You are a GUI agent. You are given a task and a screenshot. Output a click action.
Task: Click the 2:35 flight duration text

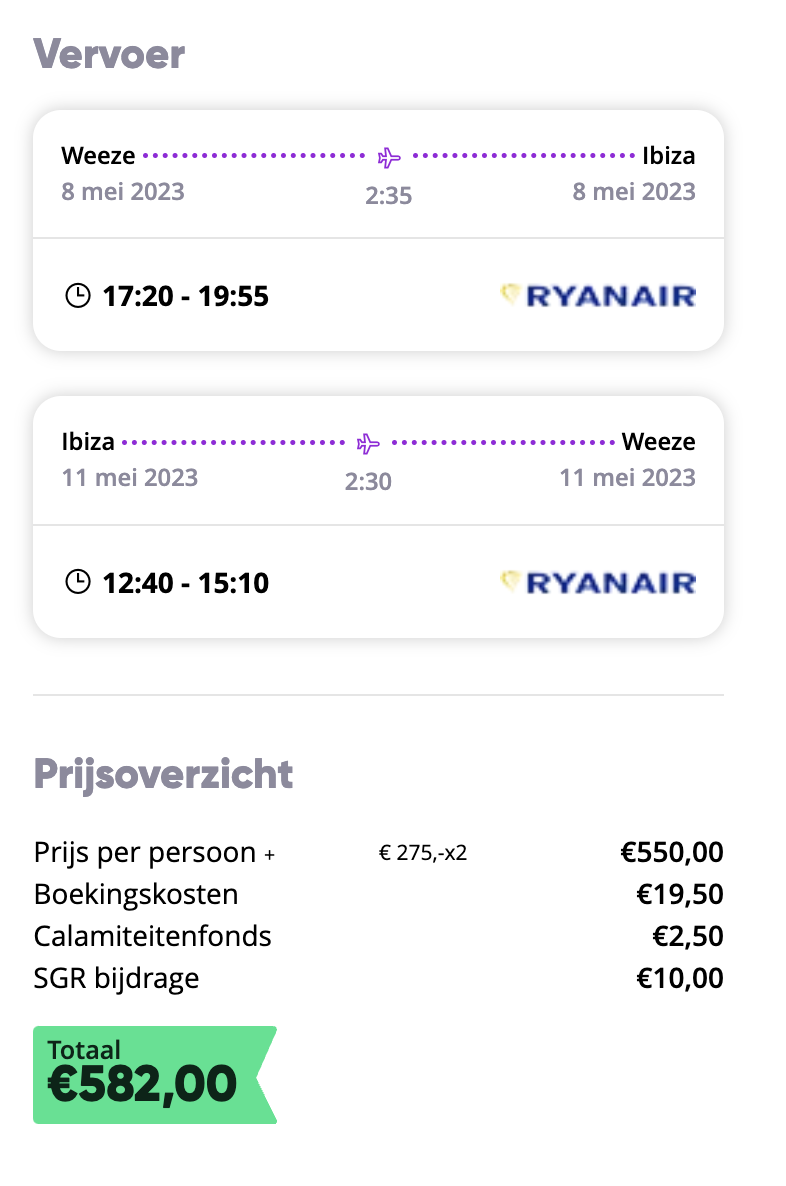[389, 196]
